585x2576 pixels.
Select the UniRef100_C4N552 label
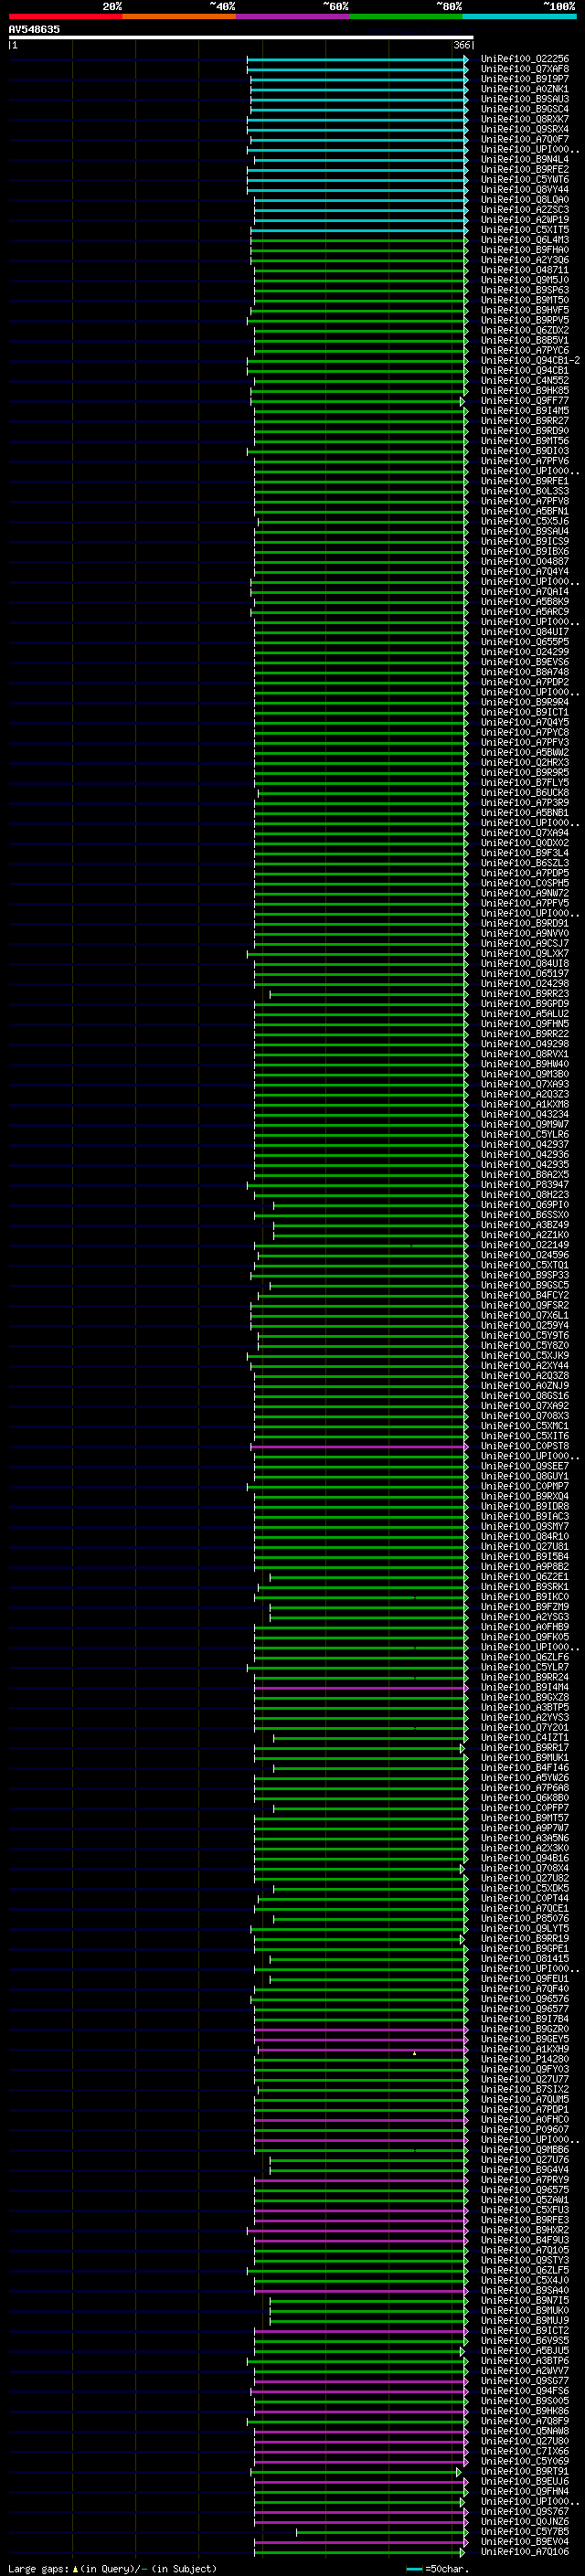tap(524, 380)
